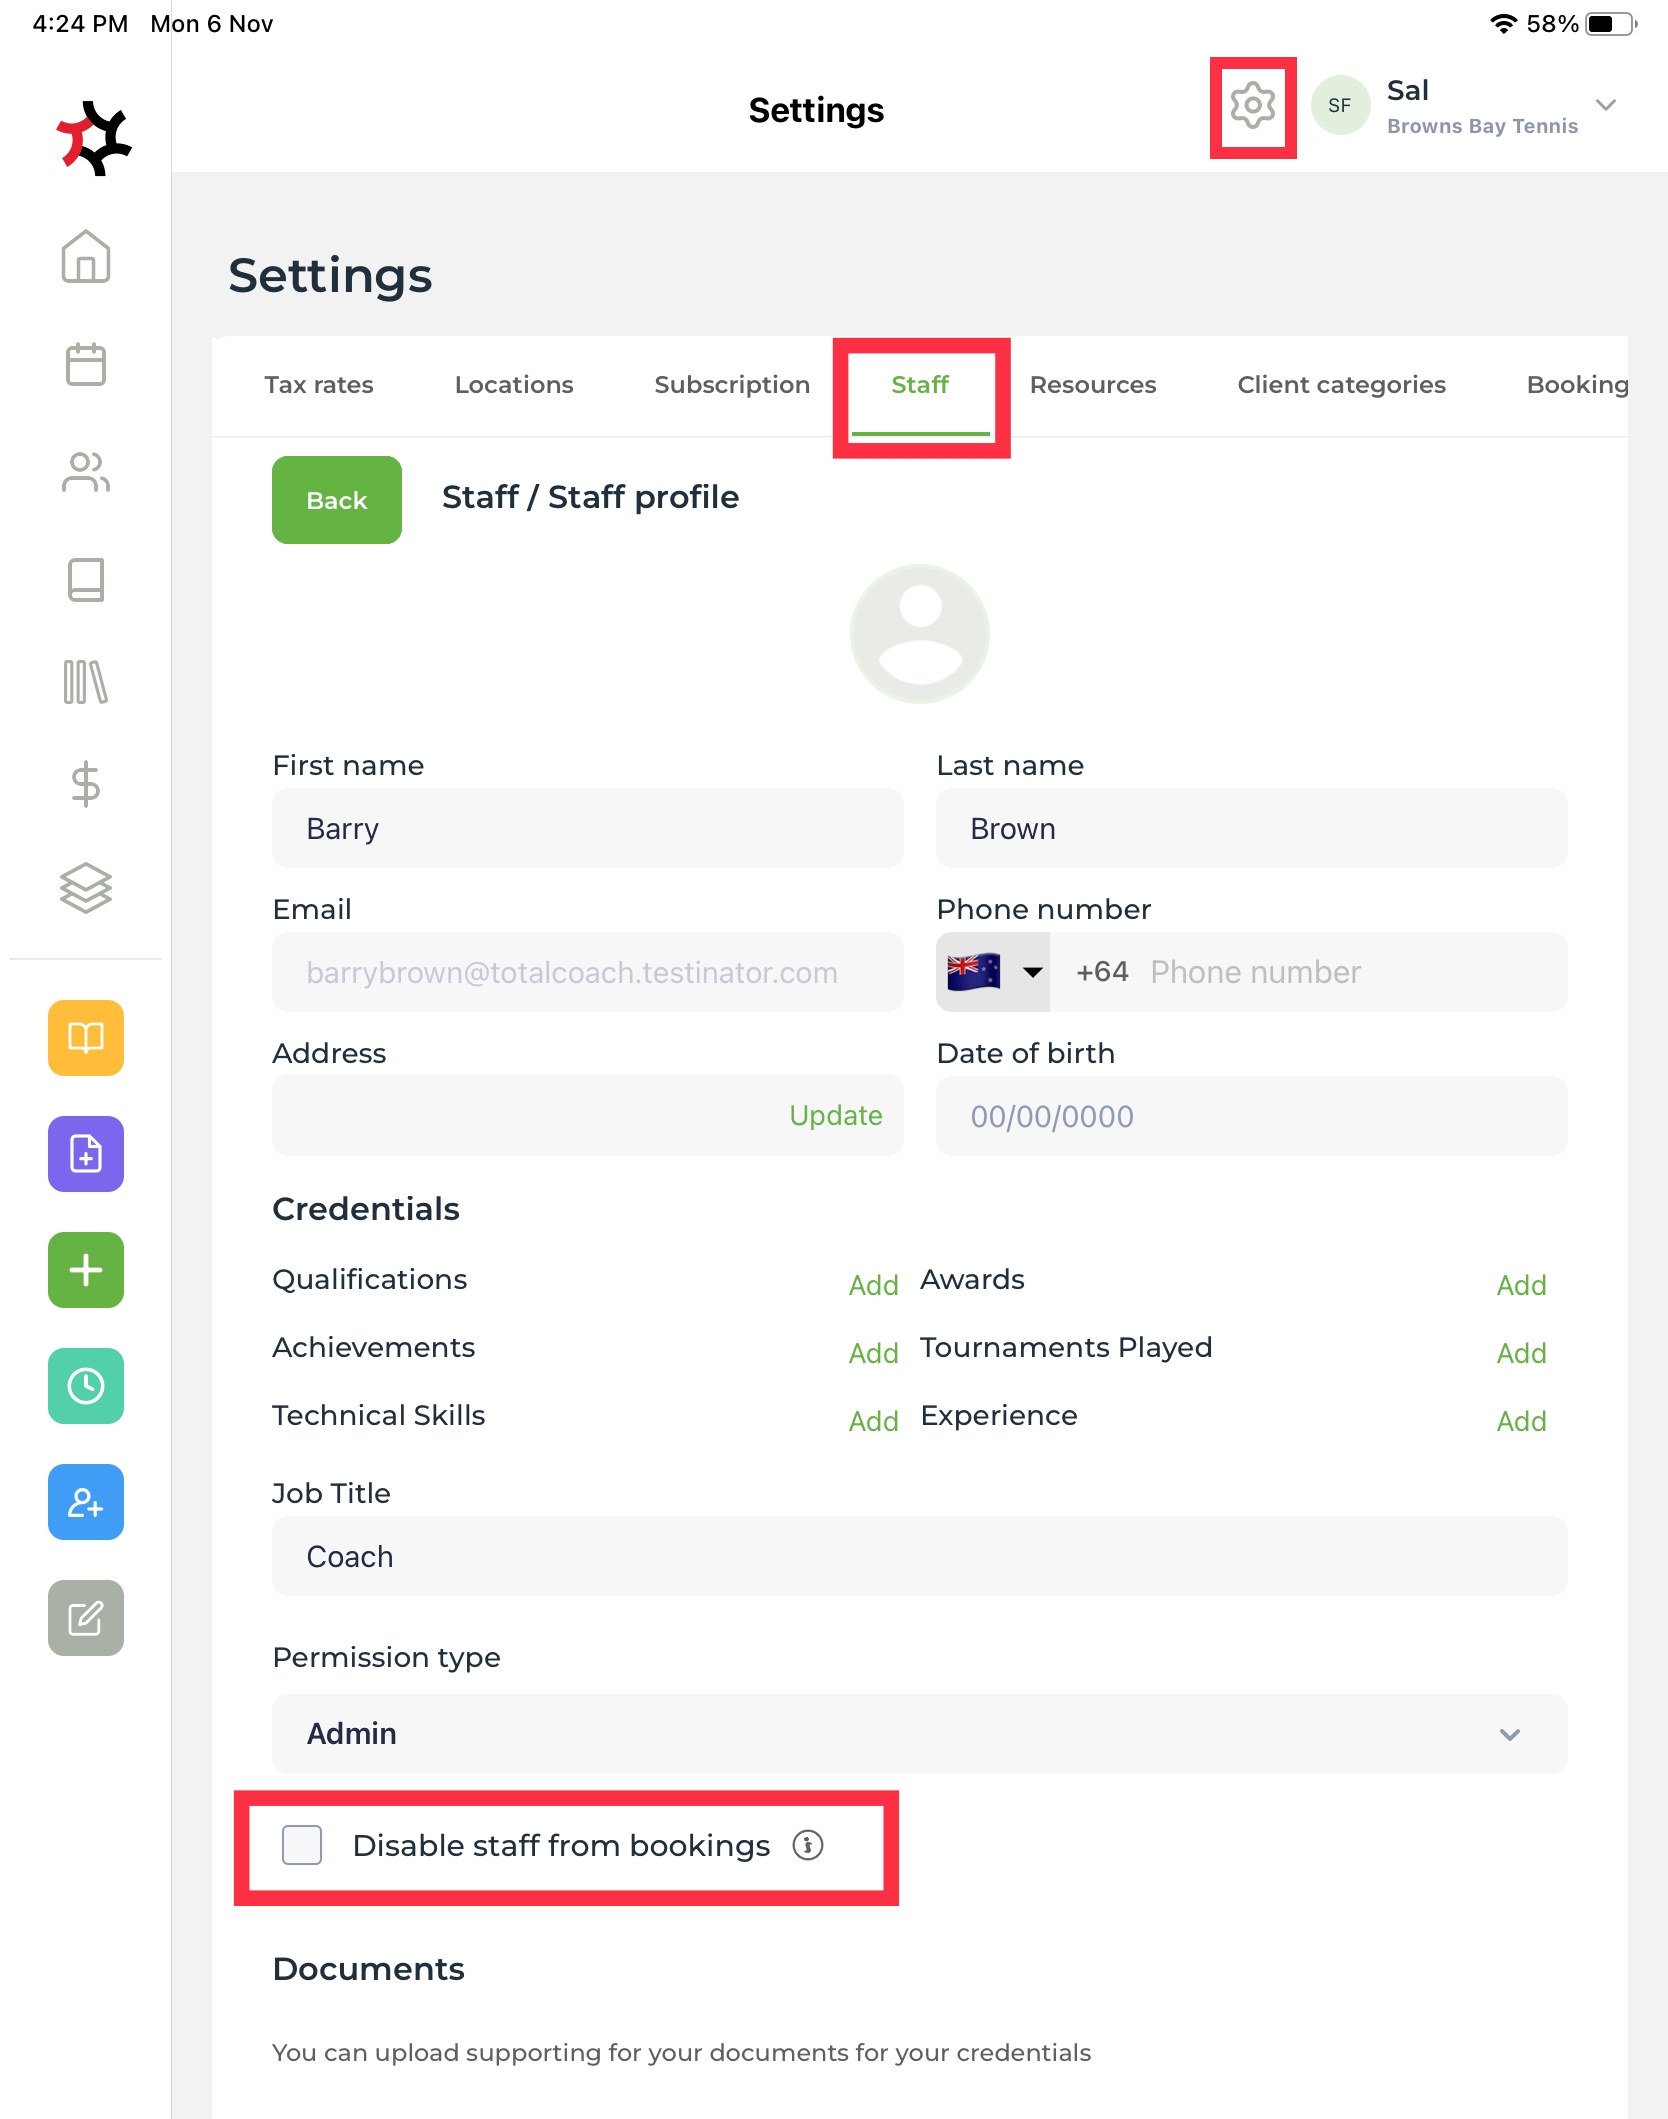Tap the green plus quick-add button
The width and height of the screenshot is (1668, 2119).
pos(86,1270)
